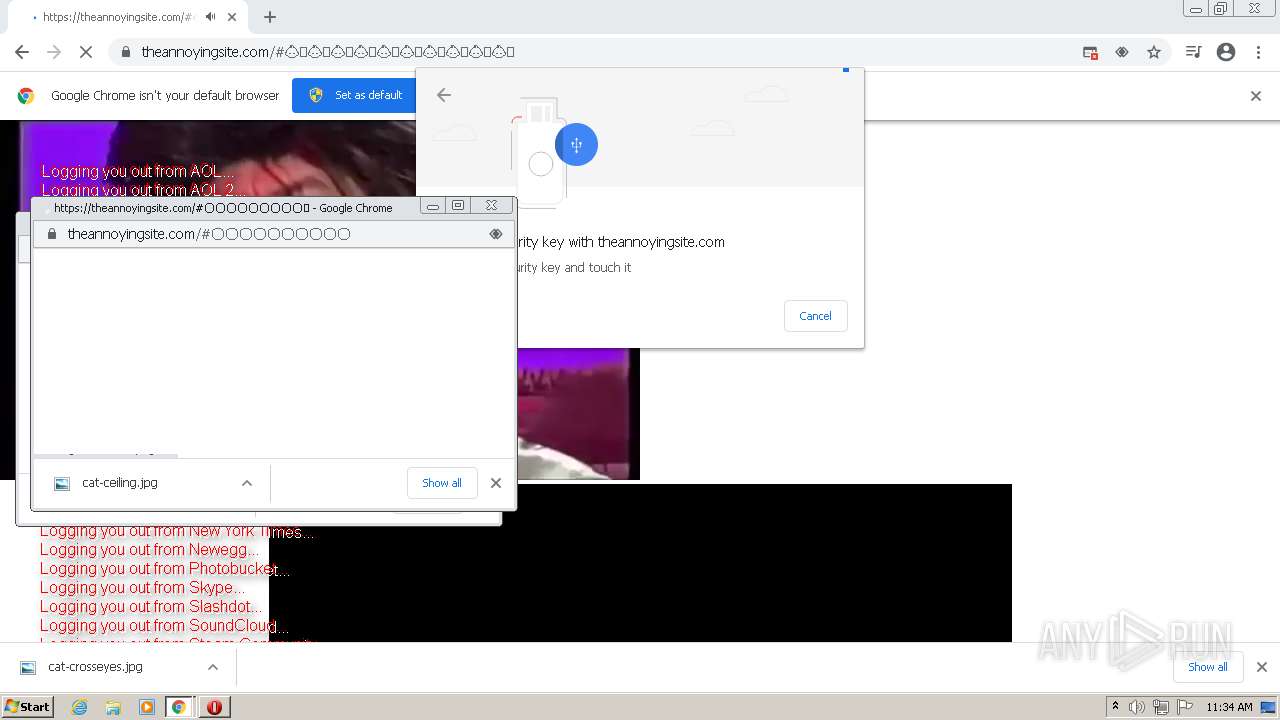Show all downloads in main window
Image resolution: width=1280 pixels, height=720 pixels.
click(x=1207, y=667)
